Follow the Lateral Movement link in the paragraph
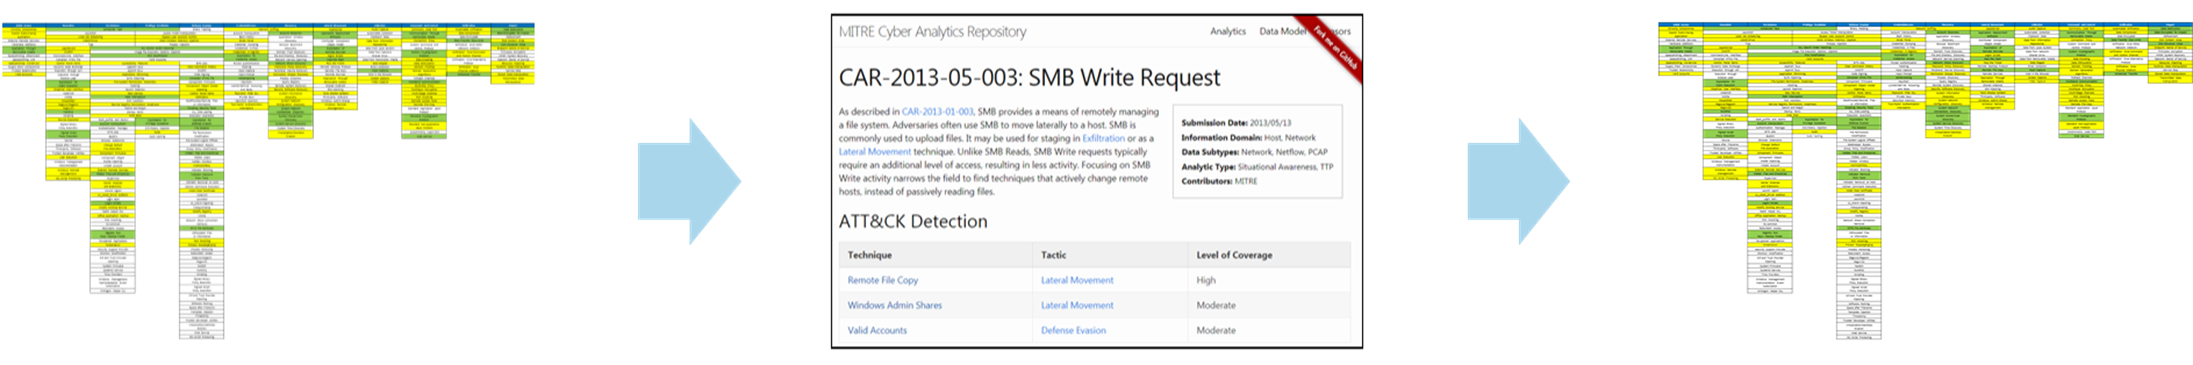The width and height of the screenshot is (2193, 365). pos(875,152)
